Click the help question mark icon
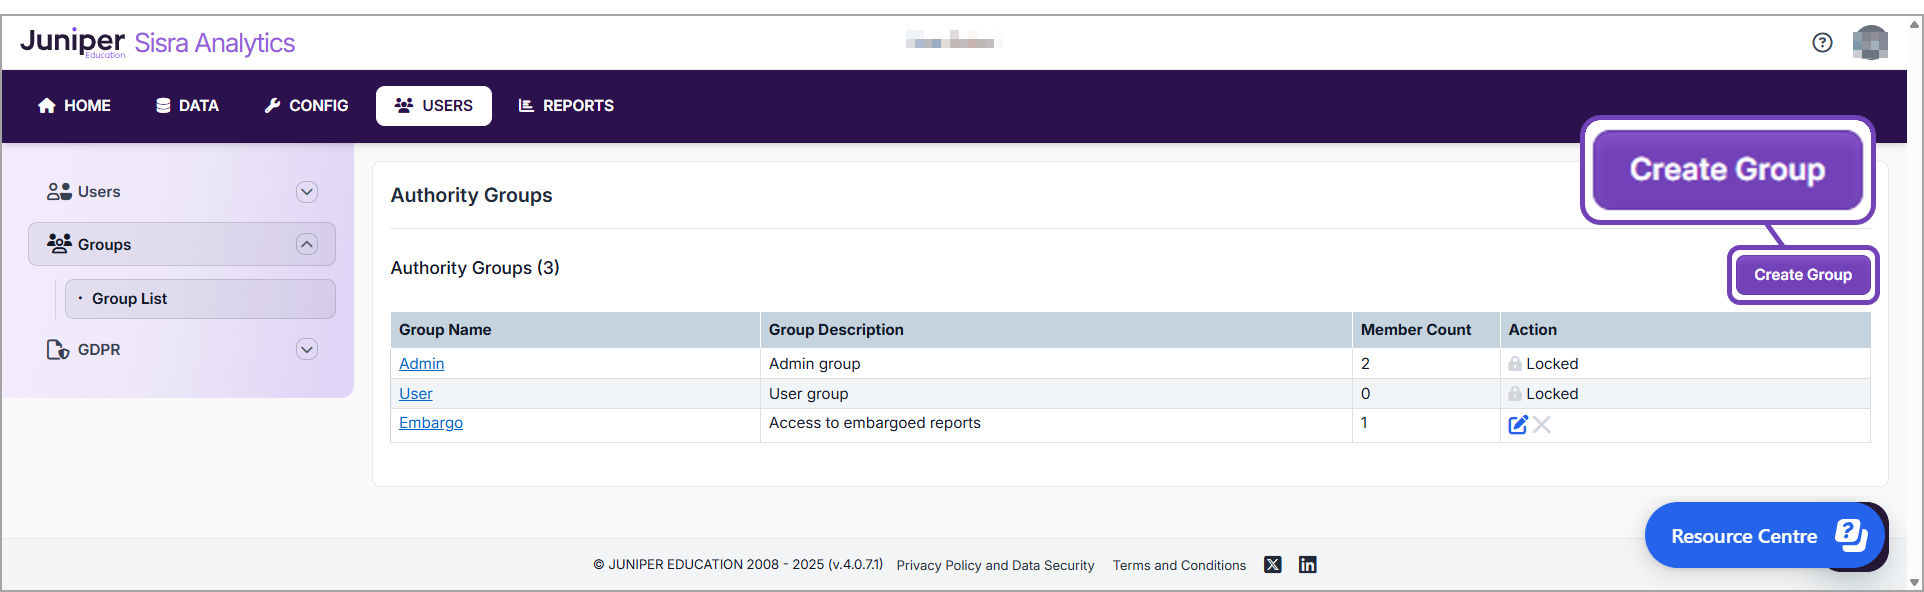 1822,42
